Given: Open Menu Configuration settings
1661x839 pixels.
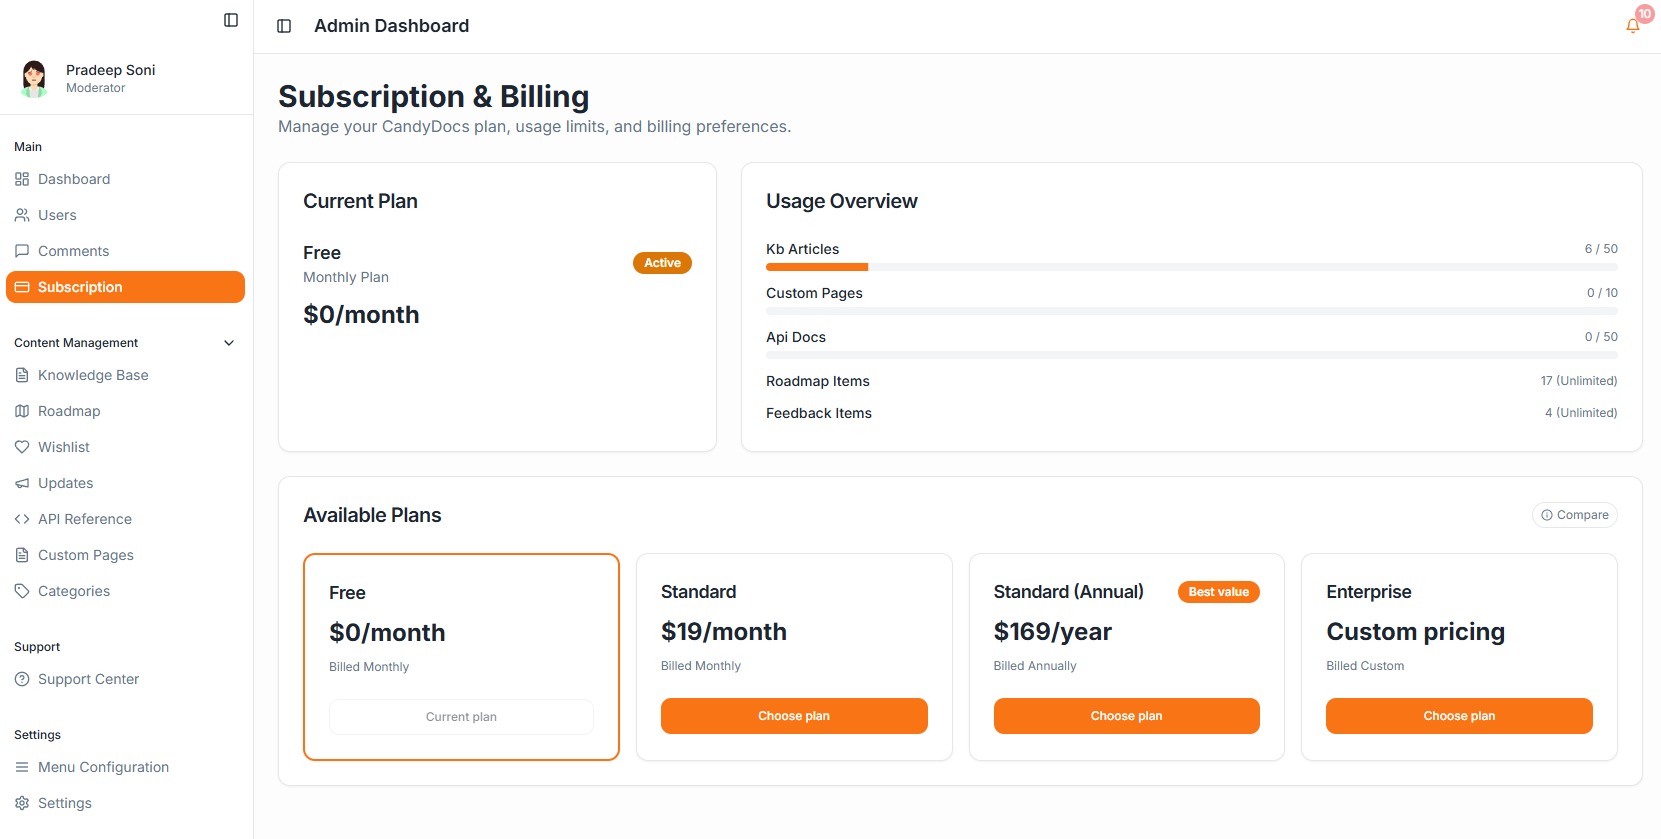Looking at the screenshot, I should tap(103, 767).
